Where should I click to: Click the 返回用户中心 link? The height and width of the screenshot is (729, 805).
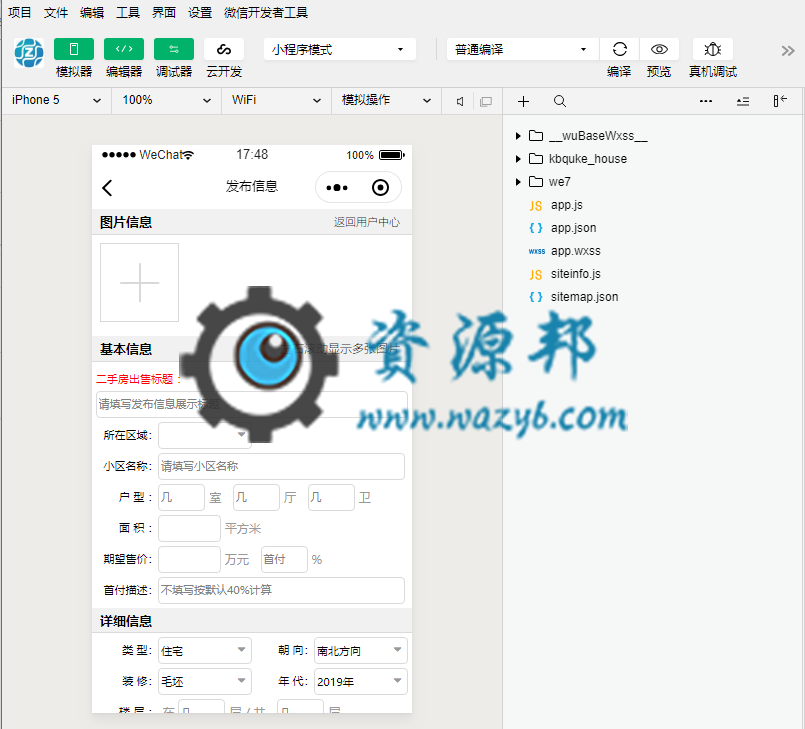click(367, 222)
